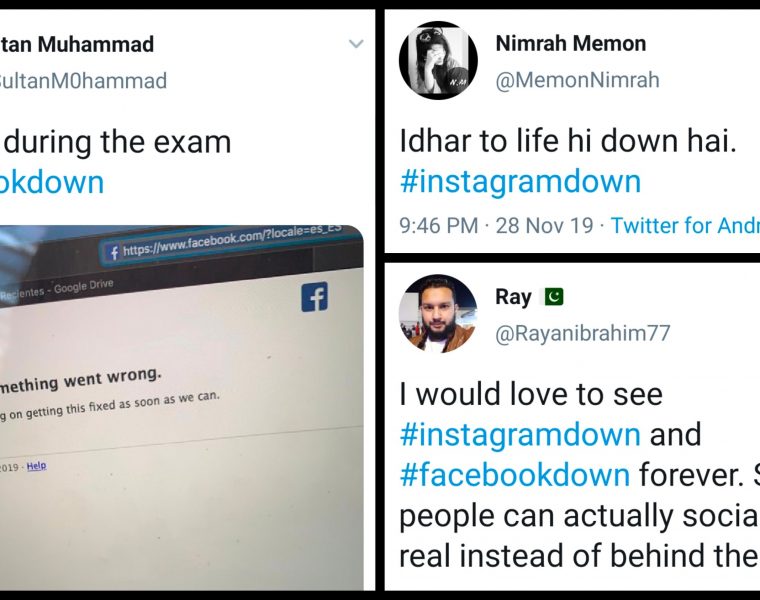Open the #instagramdown hashtag in Nimrah's tweet
Viewport: 760px width, 600px height.
(521, 181)
